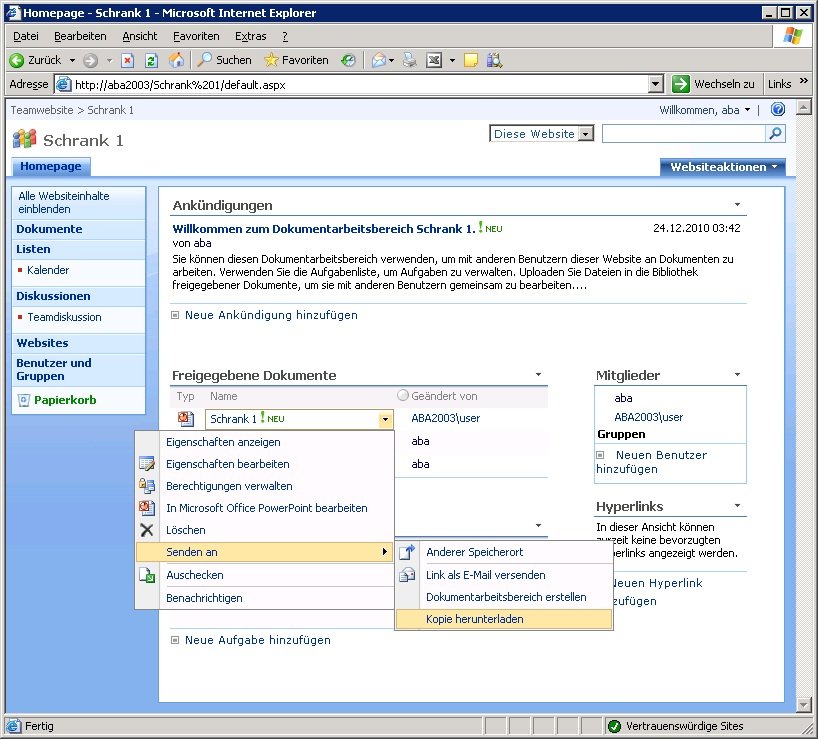This screenshot has width=818, height=739.
Task: Click the vertical scrollbar up arrow
Action: 804,108
